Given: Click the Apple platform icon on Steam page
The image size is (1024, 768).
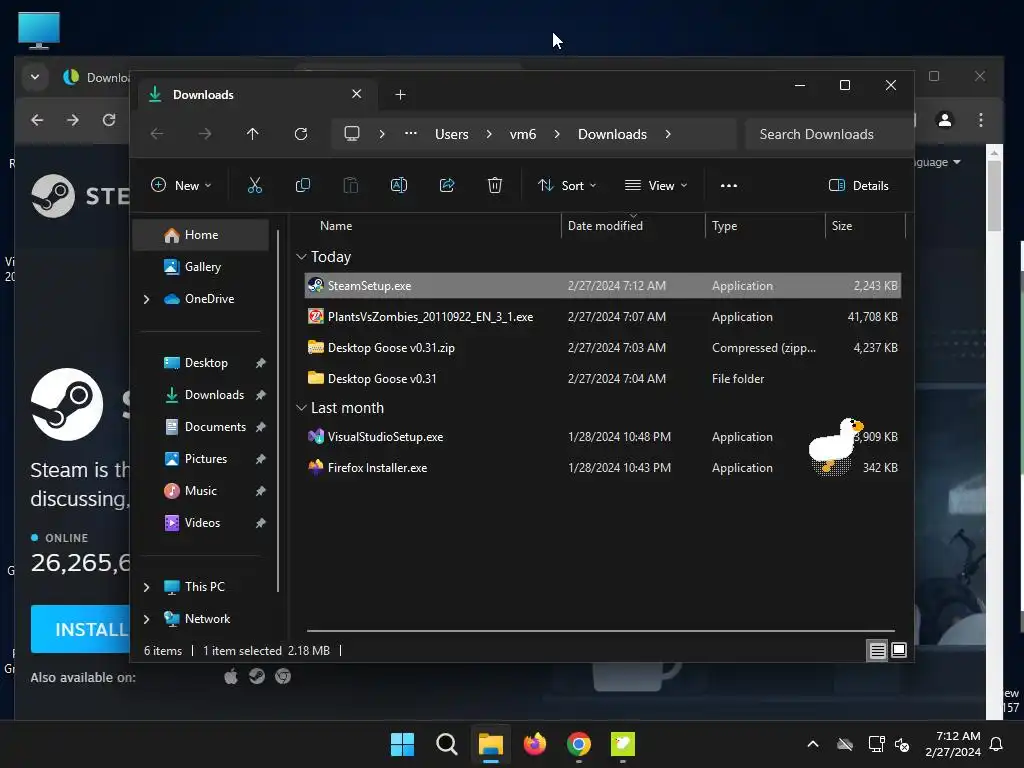Looking at the screenshot, I should (231, 677).
